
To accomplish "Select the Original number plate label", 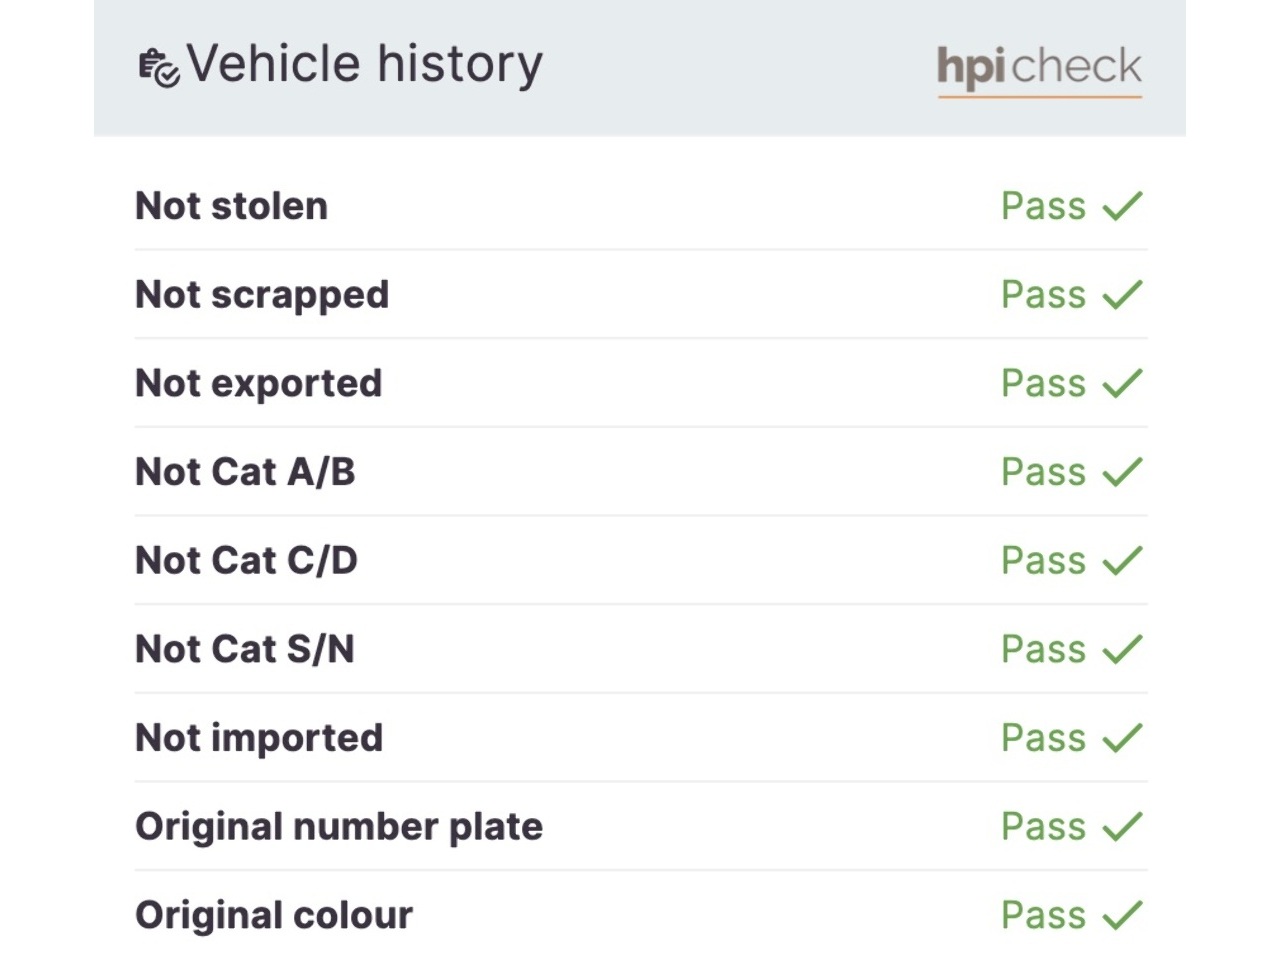I will (x=339, y=827).
